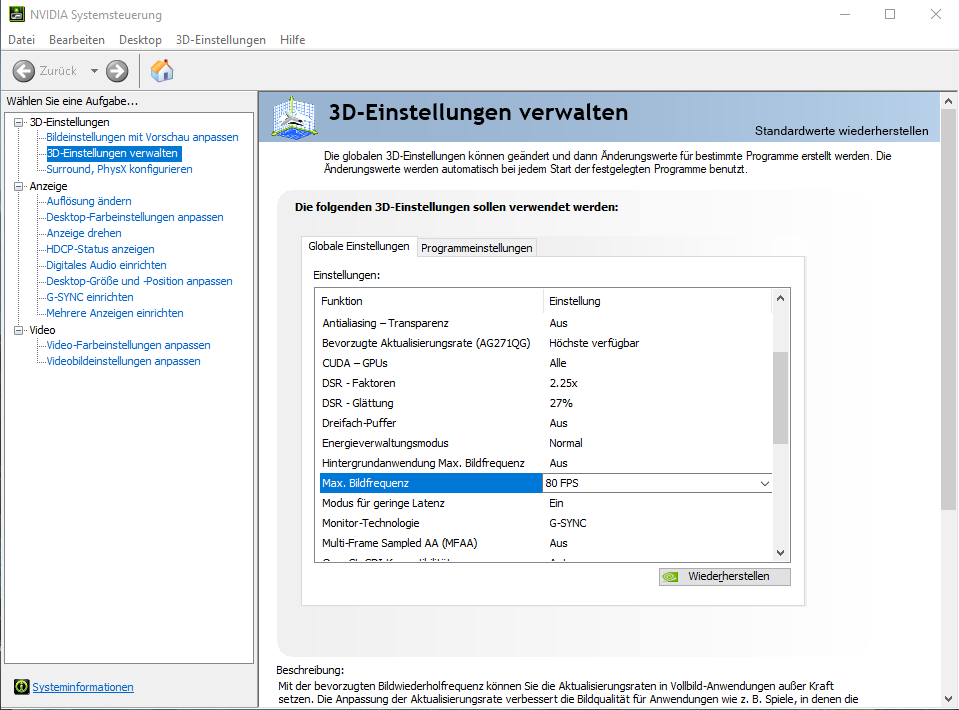The height and width of the screenshot is (710, 959).
Task: Click the settings list scrollbar thumb
Action: coord(780,398)
